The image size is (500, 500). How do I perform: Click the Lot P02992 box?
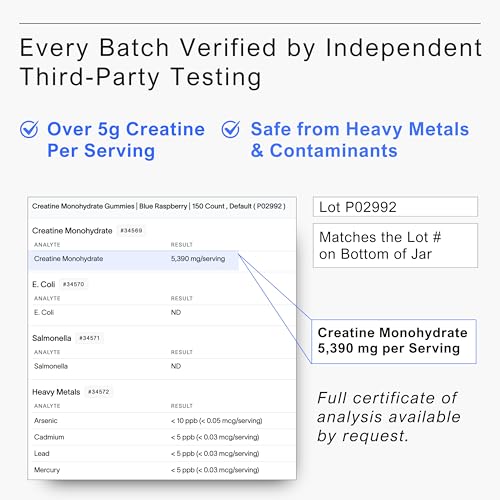click(395, 207)
